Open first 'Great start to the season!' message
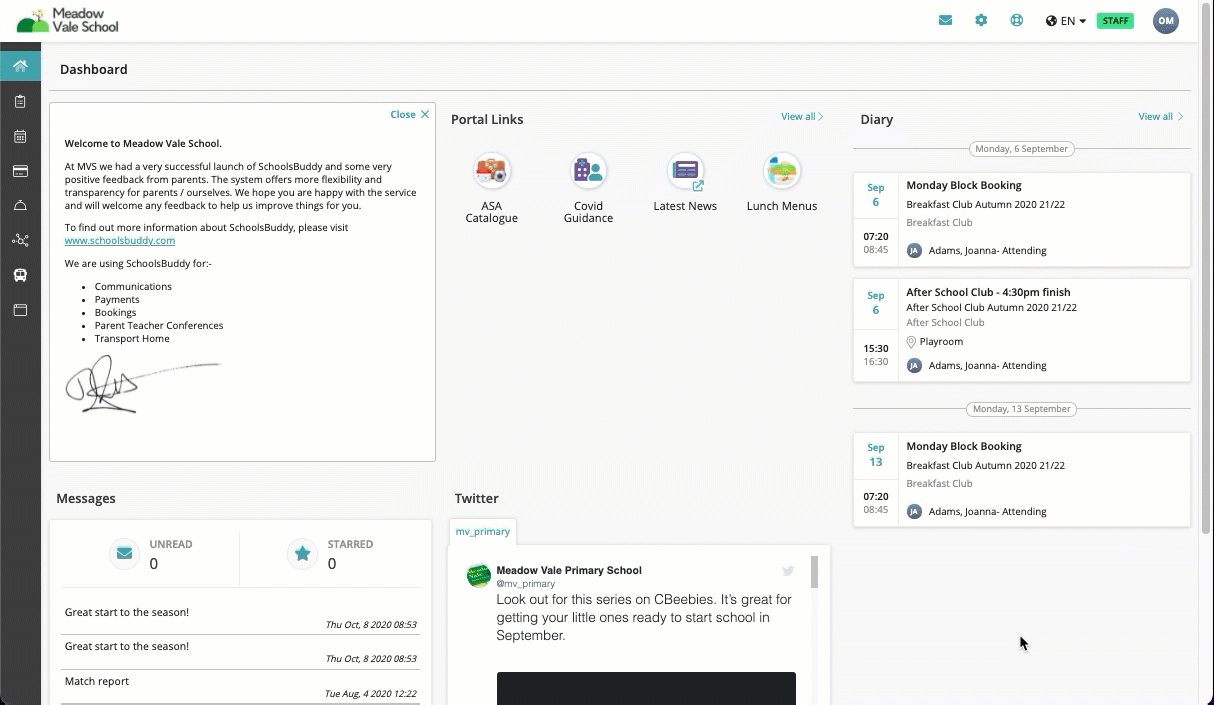 (240, 618)
